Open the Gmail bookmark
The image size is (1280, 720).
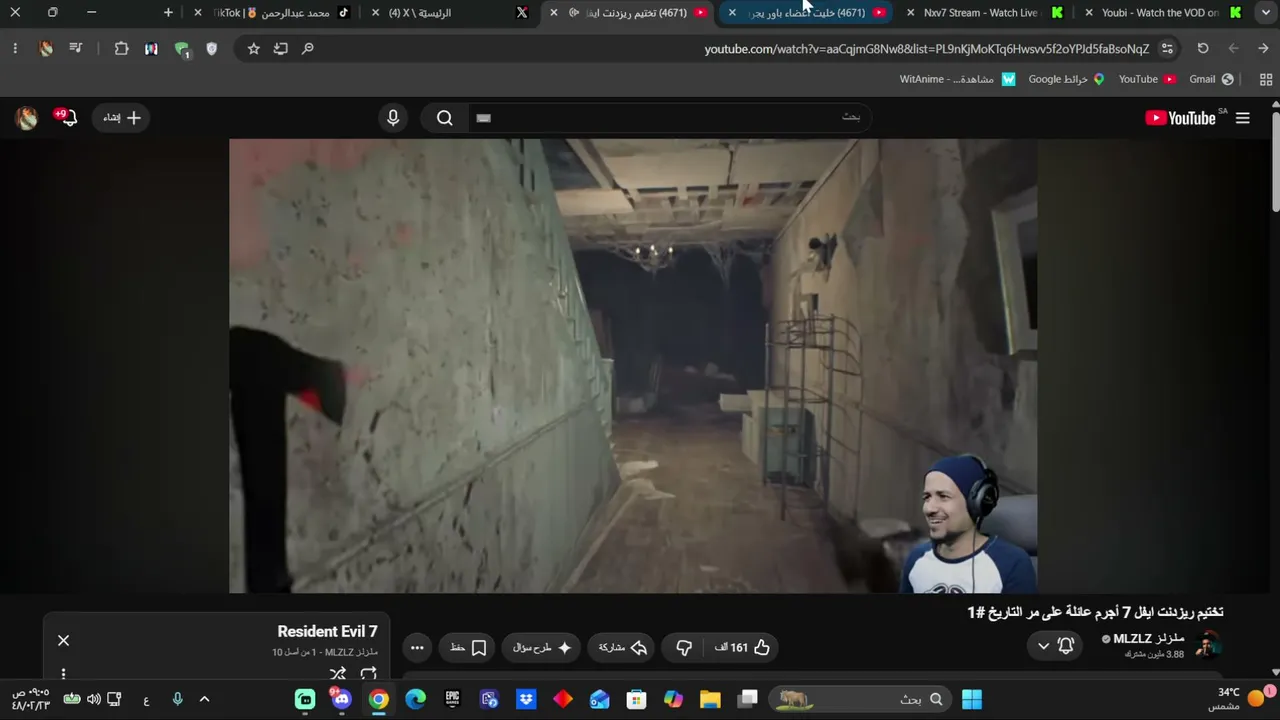1210,79
